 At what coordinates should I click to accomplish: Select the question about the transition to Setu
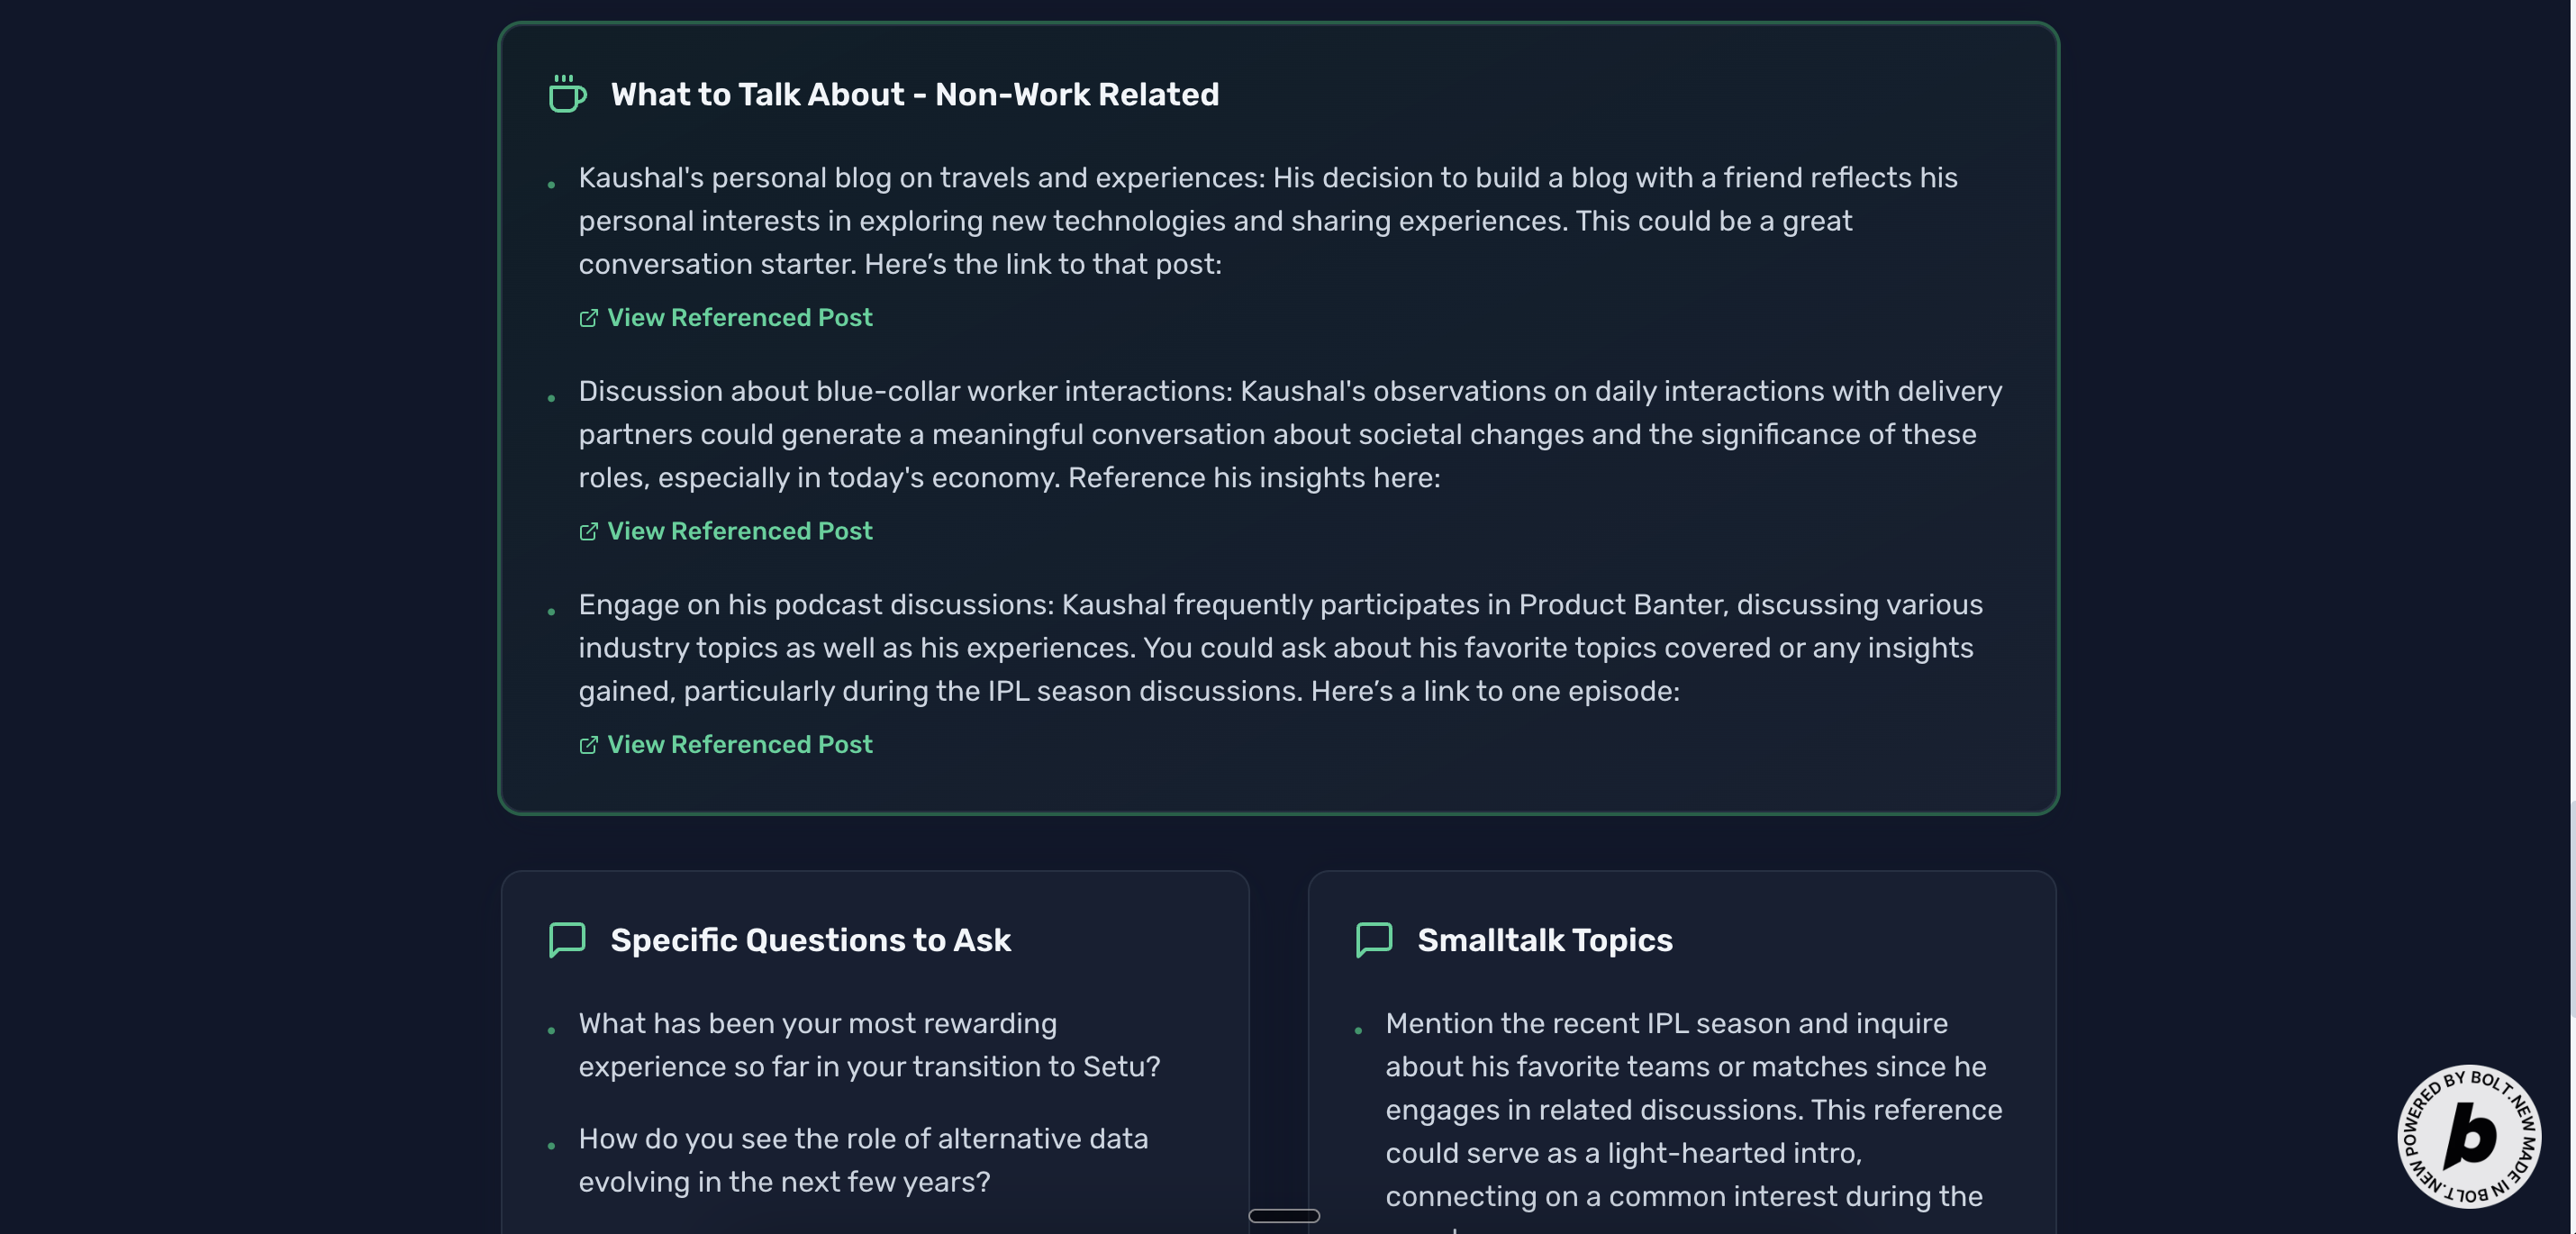(x=868, y=1045)
